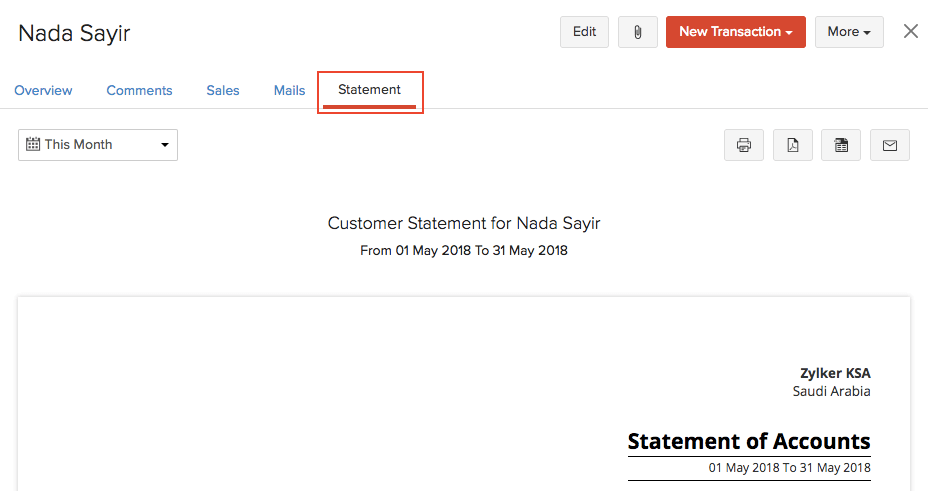Click the Nada Sayir customer name heading
928x491 pixels.
(74, 33)
